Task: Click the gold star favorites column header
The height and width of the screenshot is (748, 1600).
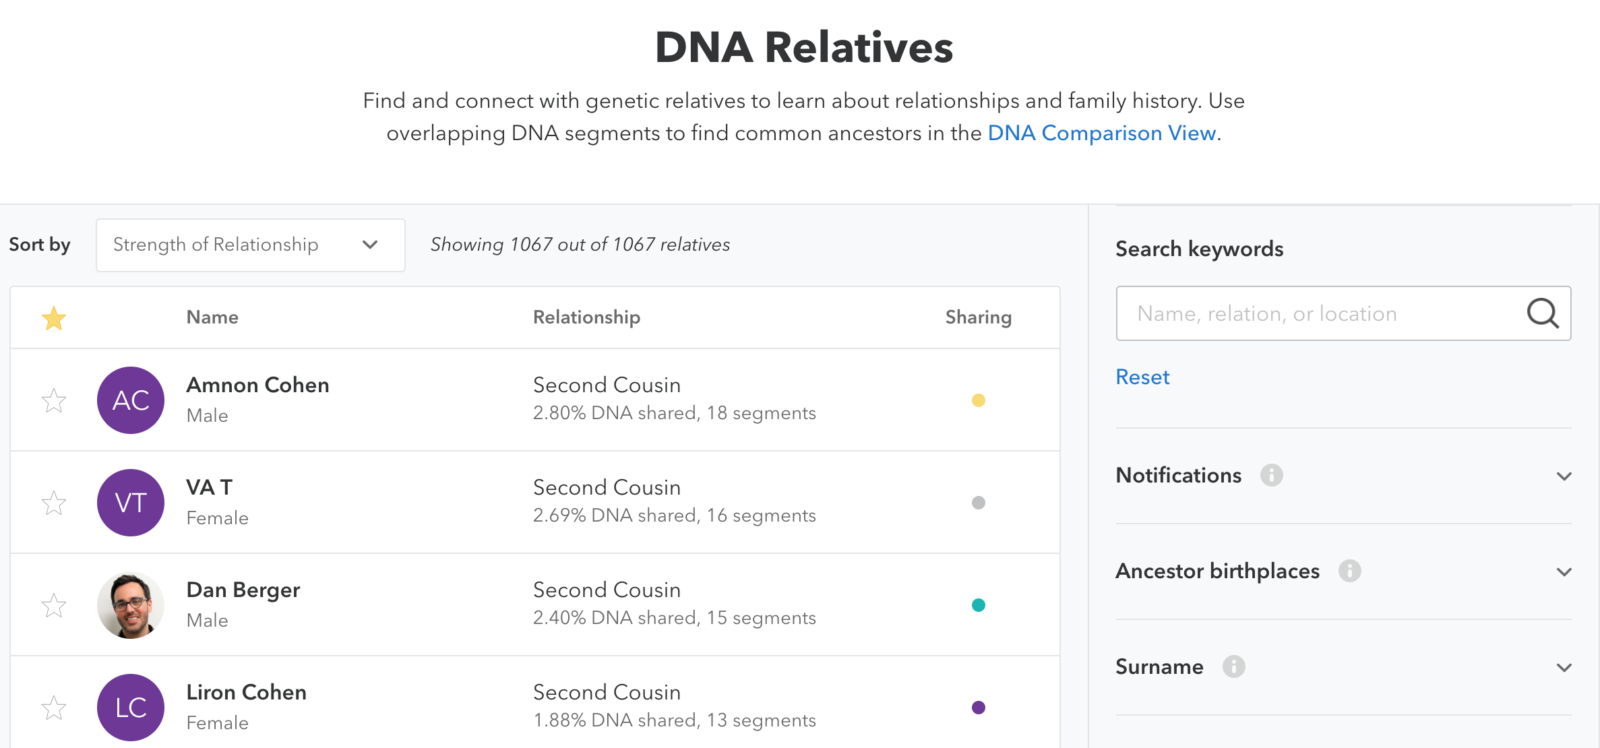Action: pyautogui.click(x=54, y=318)
